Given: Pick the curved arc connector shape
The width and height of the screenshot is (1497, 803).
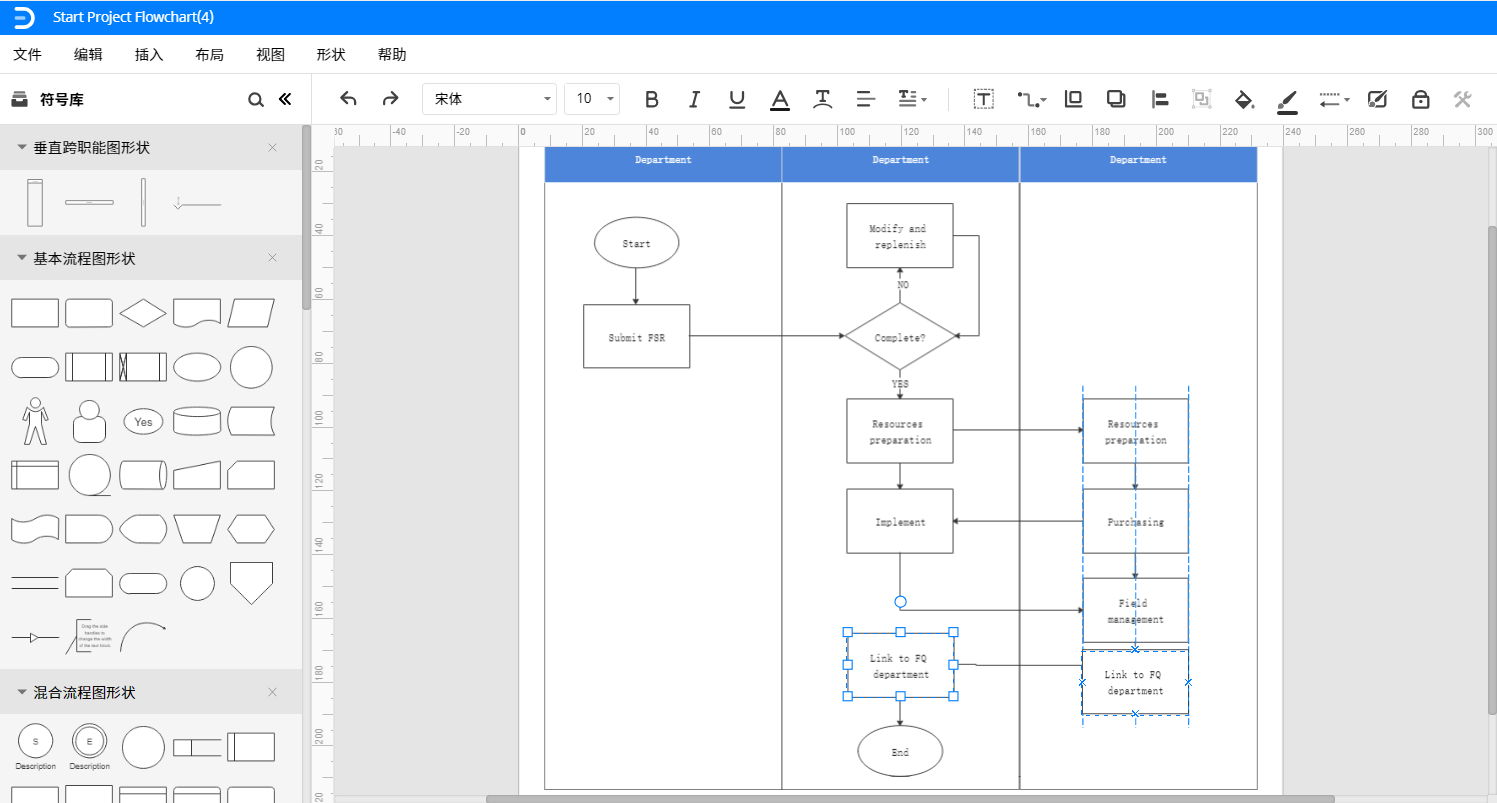Looking at the screenshot, I should (x=143, y=637).
